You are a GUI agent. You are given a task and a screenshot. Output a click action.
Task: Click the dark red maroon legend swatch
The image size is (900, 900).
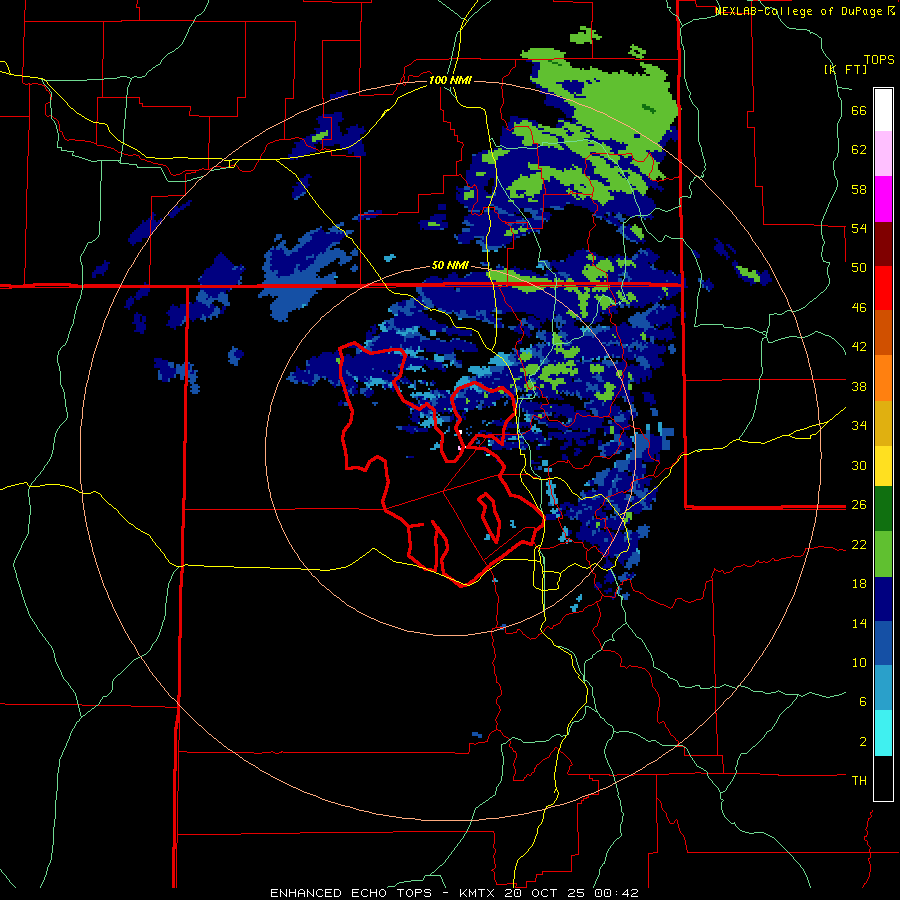tap(883, 243)
